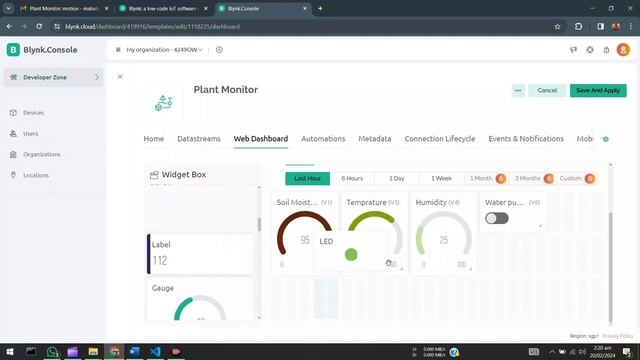Click the upgrade badge on 3 Months
The width and height of the screenshot is (640, 360).
coord(549,178)
